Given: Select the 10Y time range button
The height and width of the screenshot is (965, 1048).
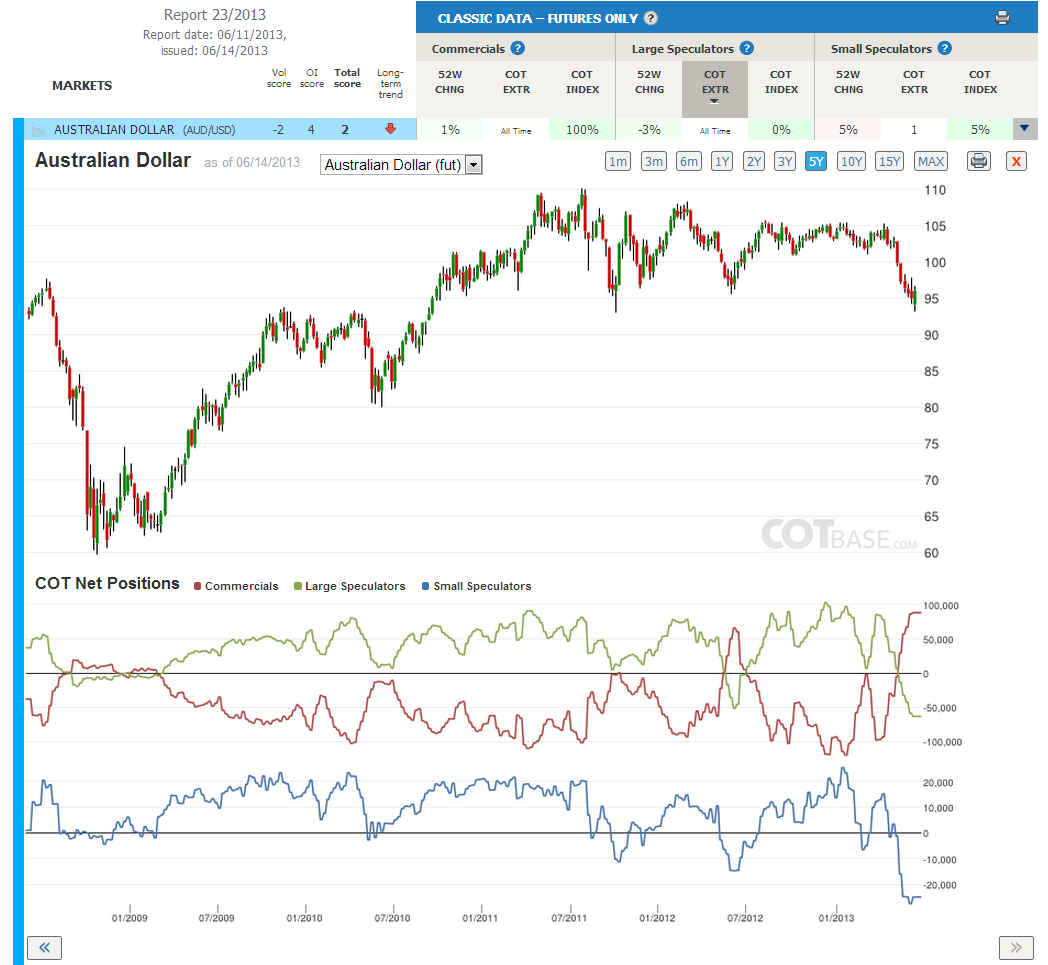Looking at the screenshot, I should click(851, 161).
